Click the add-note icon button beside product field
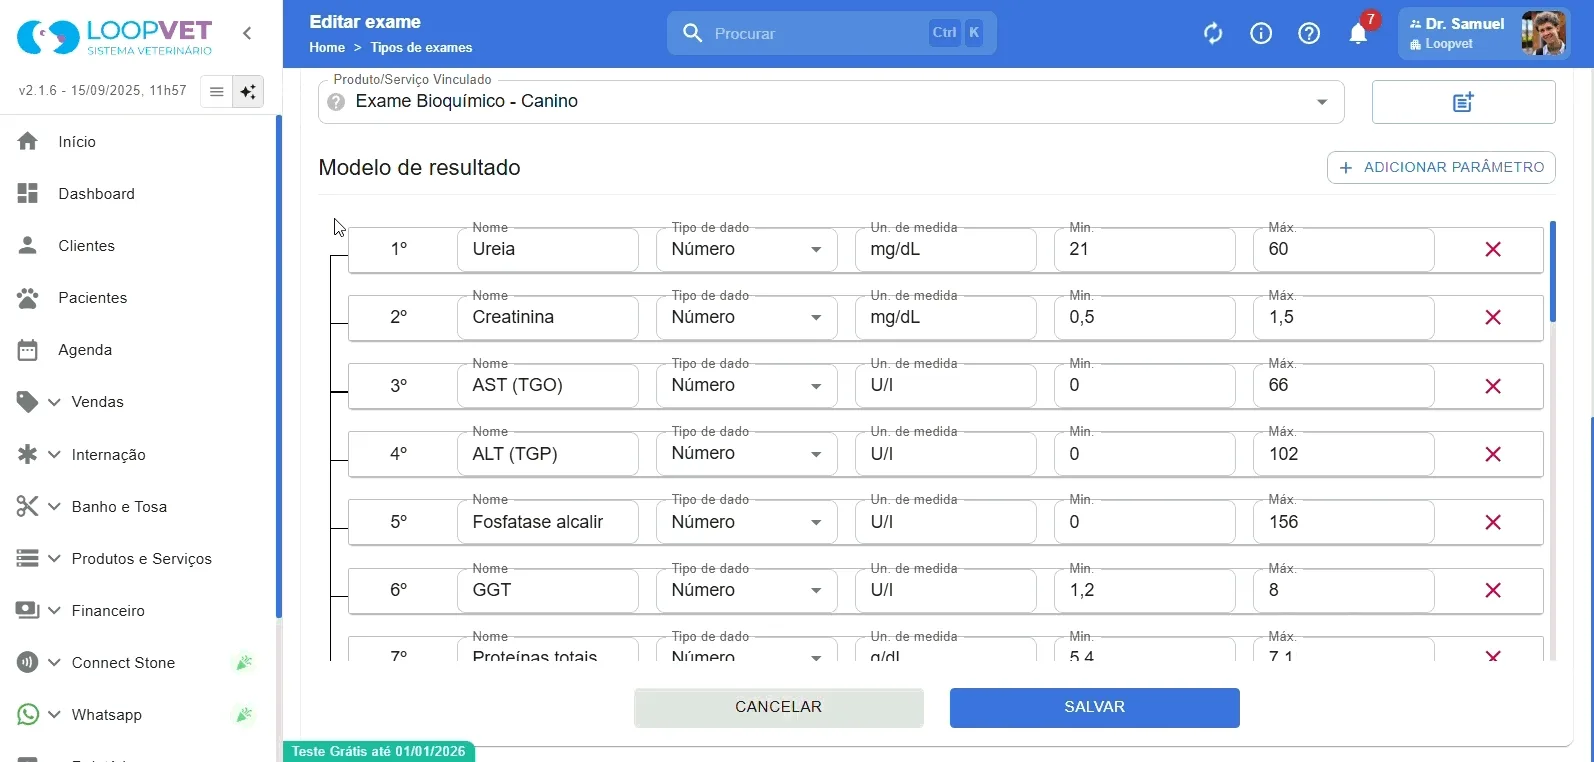The image size is (1594, 762). [1463, 102]
